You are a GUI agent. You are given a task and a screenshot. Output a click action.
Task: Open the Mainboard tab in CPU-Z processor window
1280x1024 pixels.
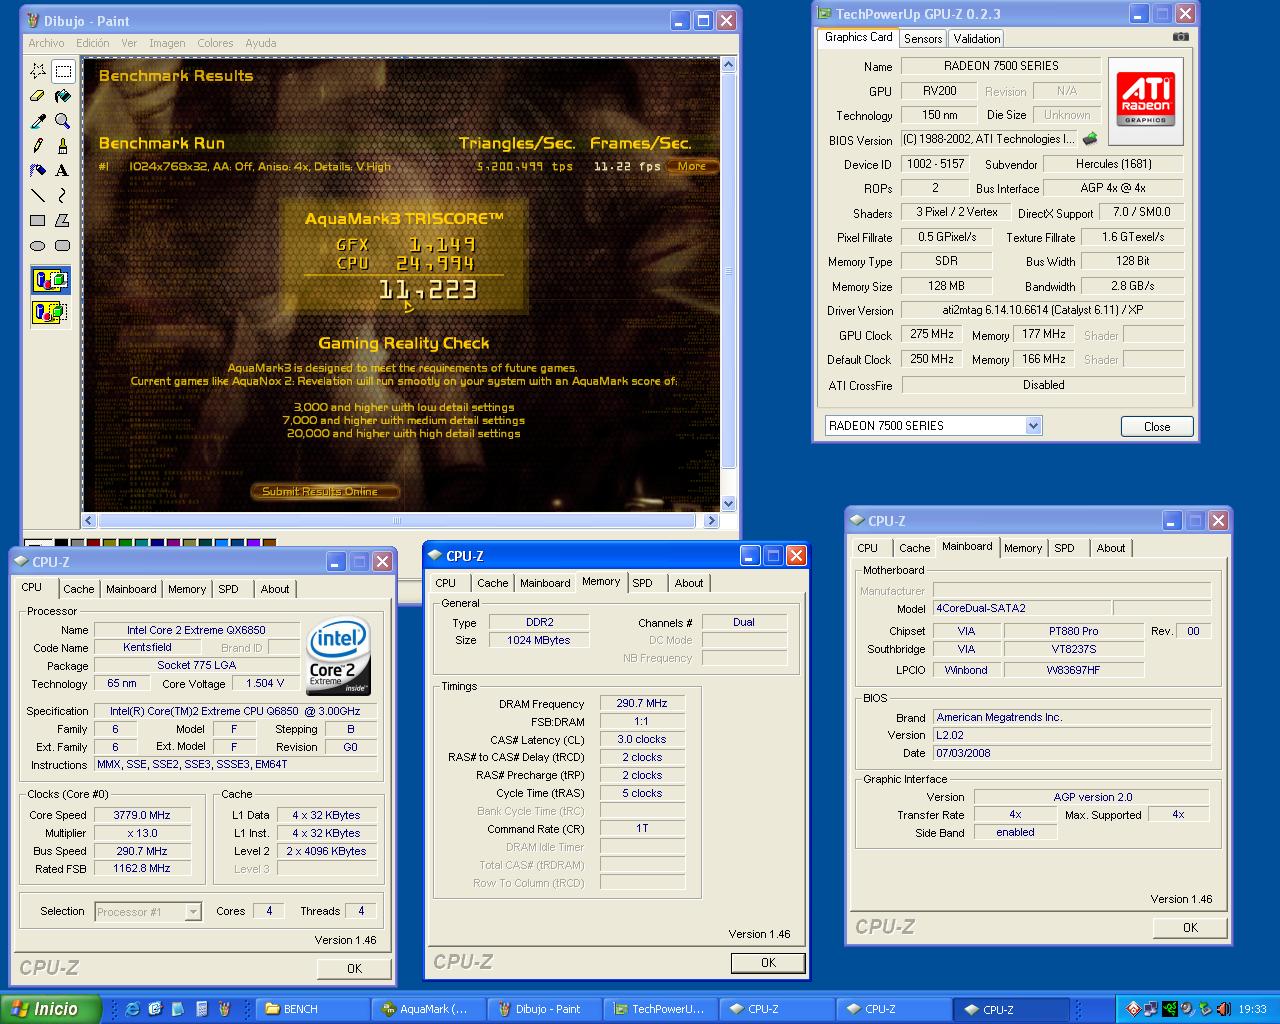(x=131, y=589)
